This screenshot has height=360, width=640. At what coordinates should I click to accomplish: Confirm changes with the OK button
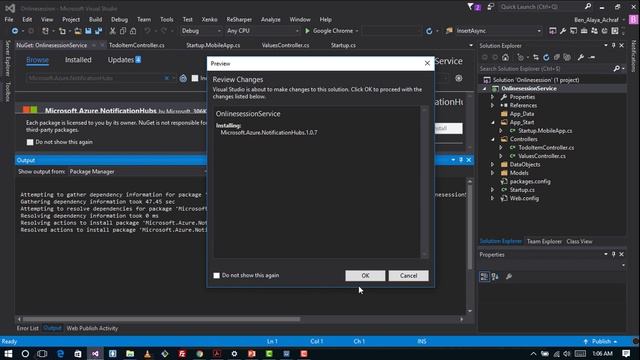(365, 276)
